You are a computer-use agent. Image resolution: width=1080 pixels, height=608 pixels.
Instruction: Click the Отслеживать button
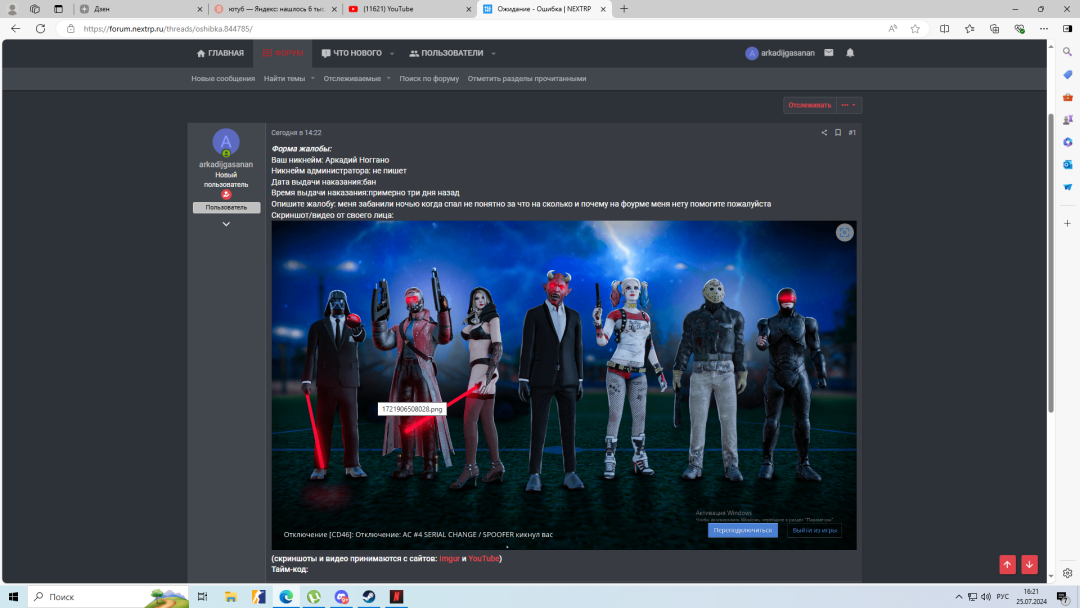tap(810, 105)
